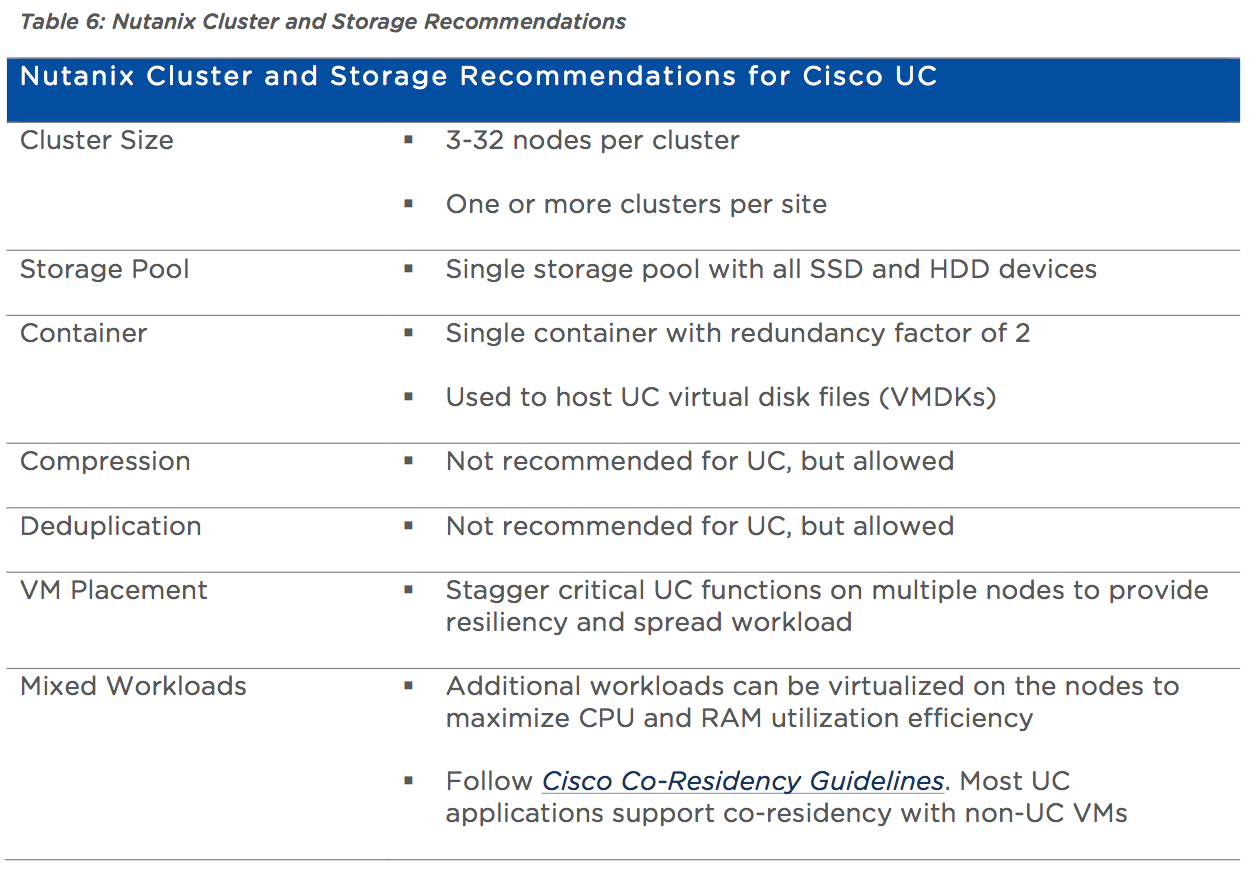Screen dimensions: 1258x874
Task: Open the Cisco Co-Residency Guidelines link
Action: pyautogui.click(x=742, y=781)
